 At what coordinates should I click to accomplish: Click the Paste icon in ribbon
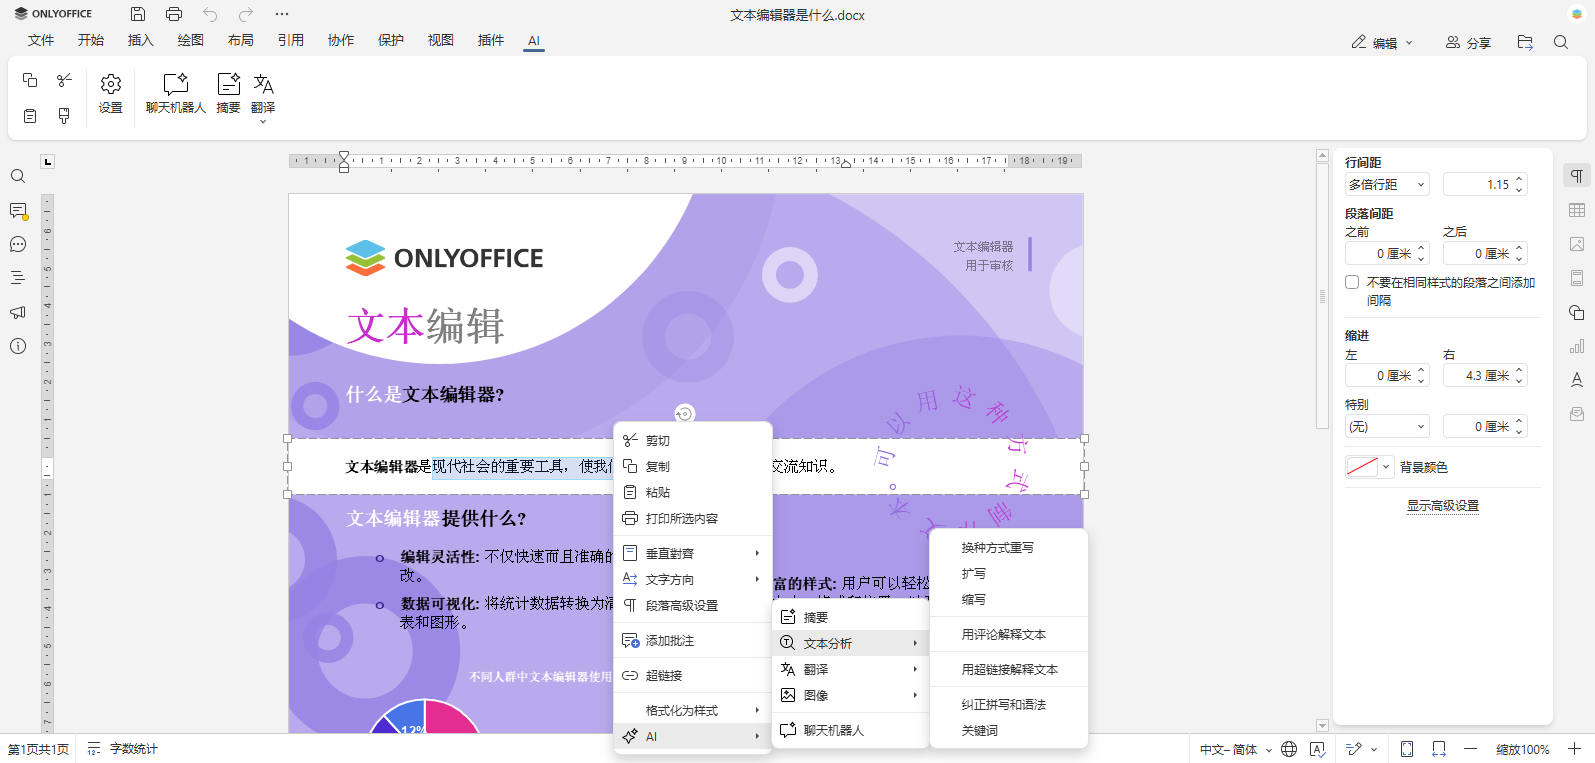(x=30, y=116)
